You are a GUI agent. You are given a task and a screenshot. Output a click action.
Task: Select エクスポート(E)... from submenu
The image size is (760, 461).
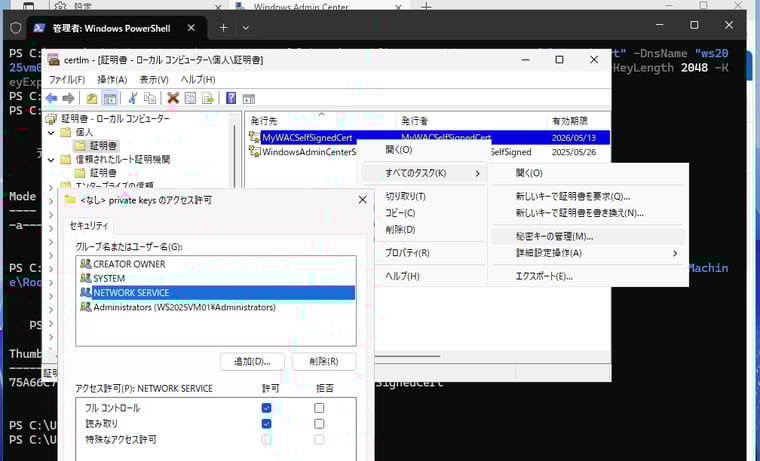(x=588, y=276)
